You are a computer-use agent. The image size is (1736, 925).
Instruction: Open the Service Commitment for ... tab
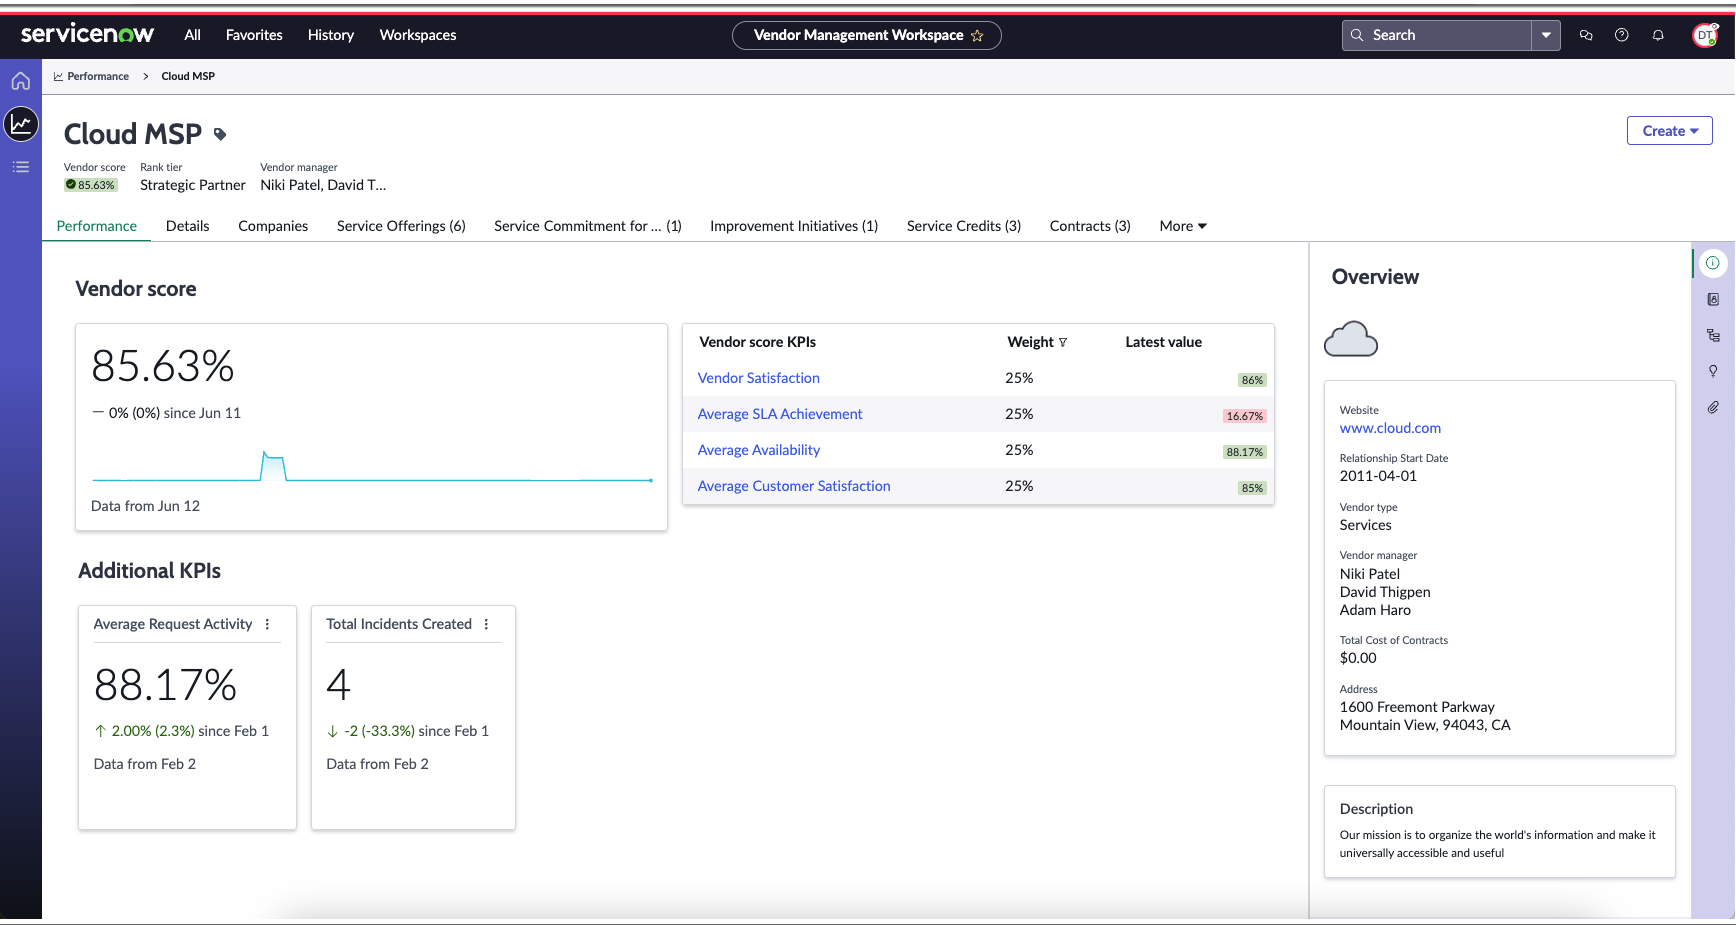(588, 226)
